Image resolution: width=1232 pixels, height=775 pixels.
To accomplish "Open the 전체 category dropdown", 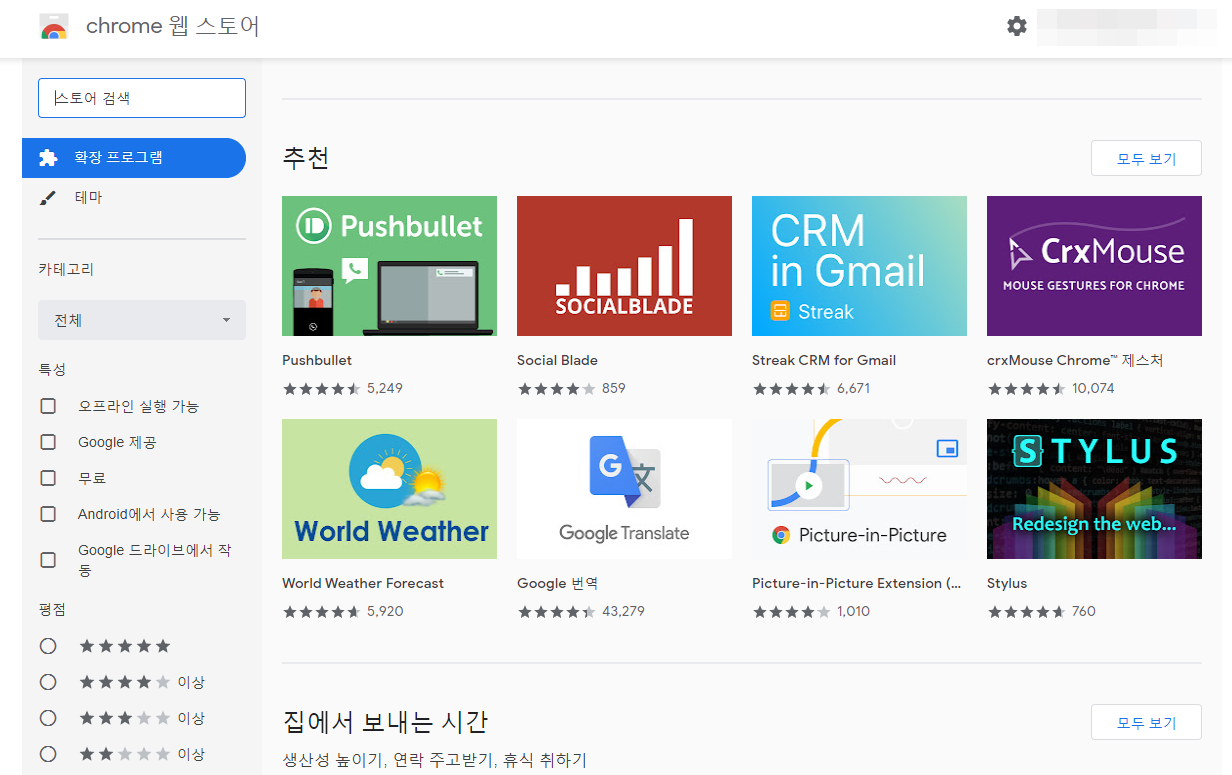I will (x=142, y=320).
